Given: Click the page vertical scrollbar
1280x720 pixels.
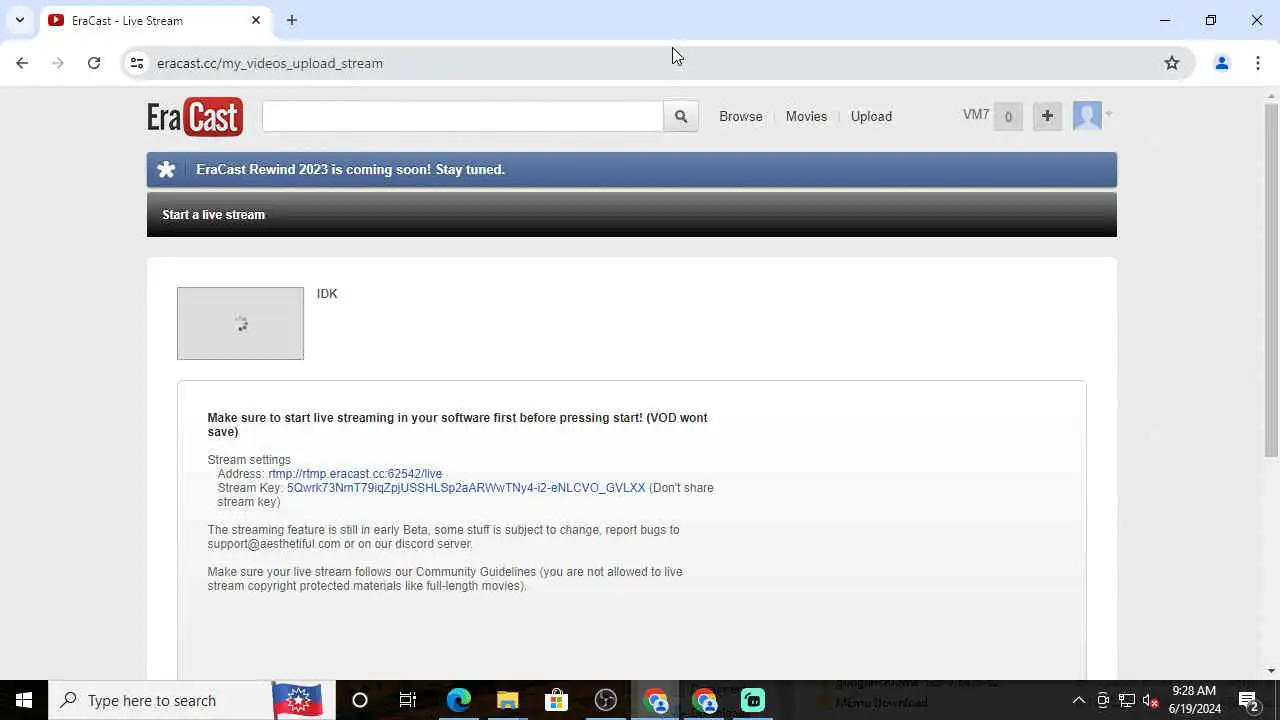Looking at the screenshot, I should tap(1271, 280).
